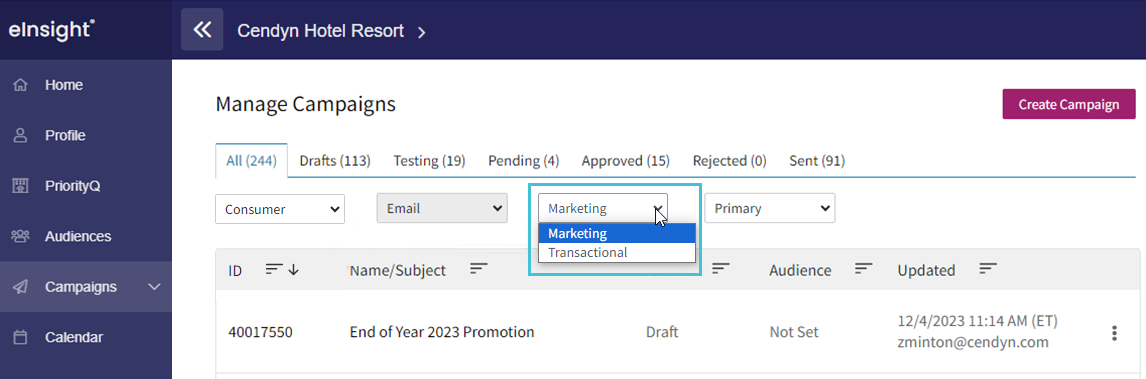Click the eInsight logo
Screen dimensions: 1146x379
[x=51, y=30]
